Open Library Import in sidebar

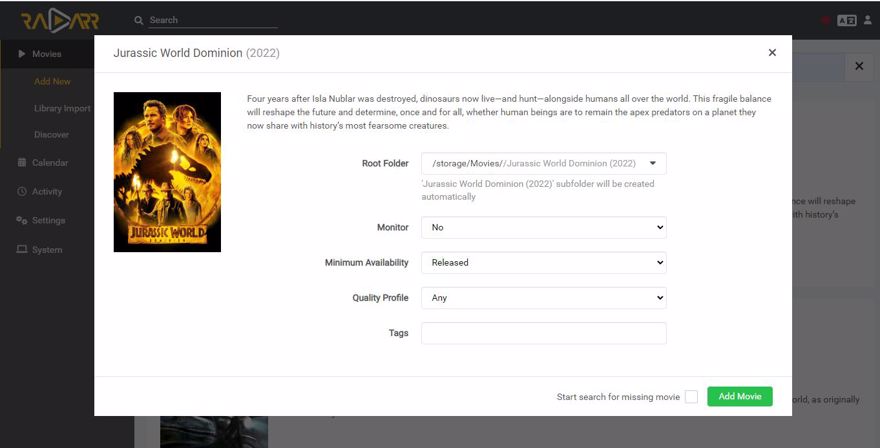62,108
